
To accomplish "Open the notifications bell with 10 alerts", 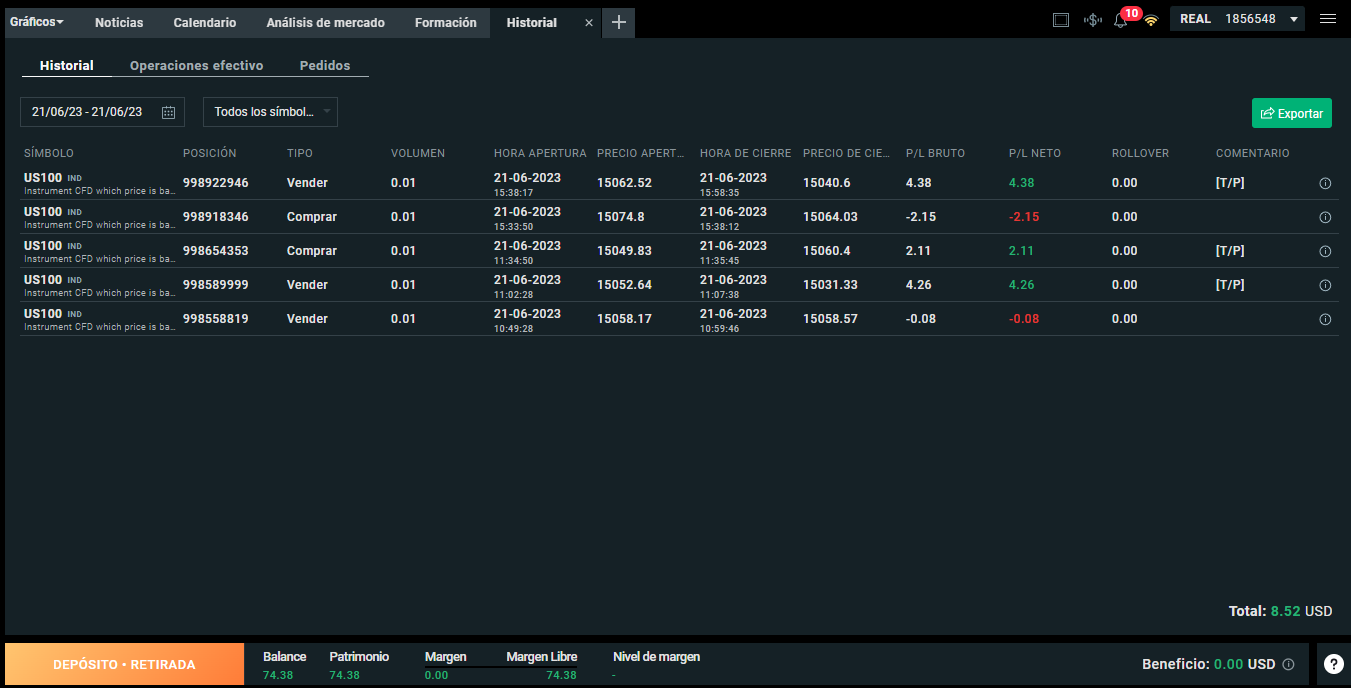I will tap(1121, 20).
